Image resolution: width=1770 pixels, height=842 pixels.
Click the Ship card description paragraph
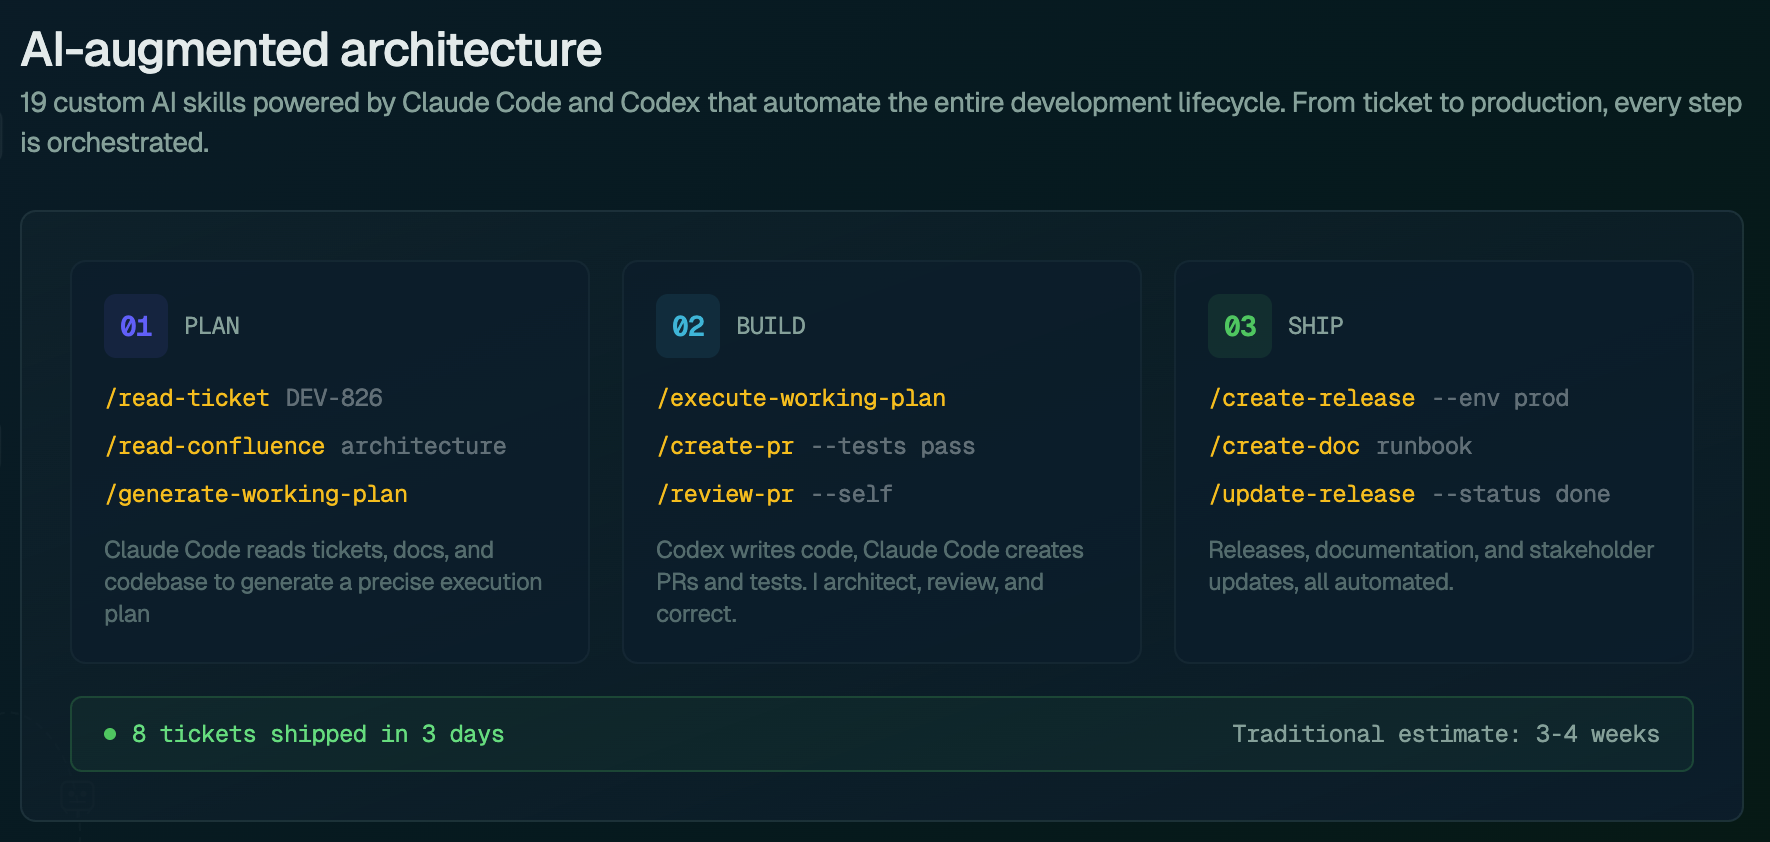point(1431,566)
